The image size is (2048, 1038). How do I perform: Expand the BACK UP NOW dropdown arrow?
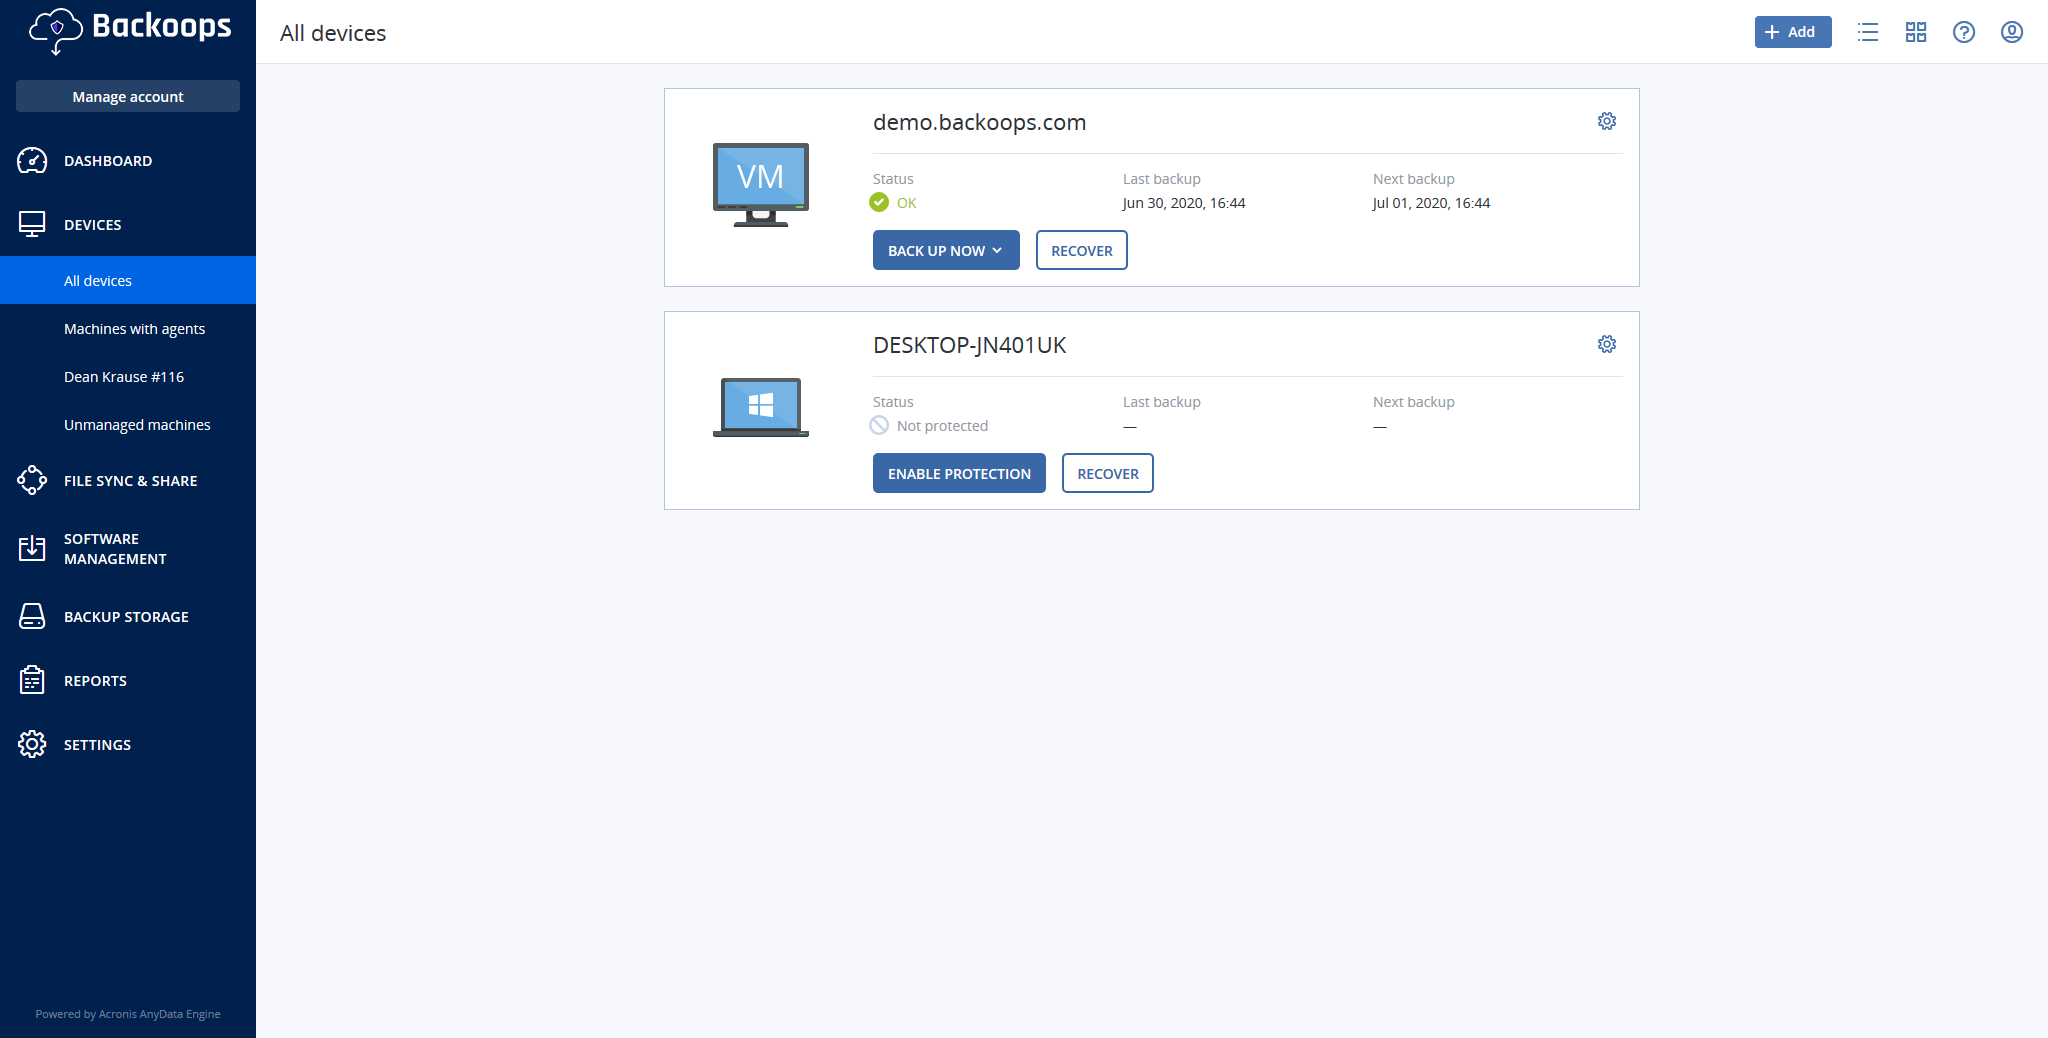pos(997,250)
